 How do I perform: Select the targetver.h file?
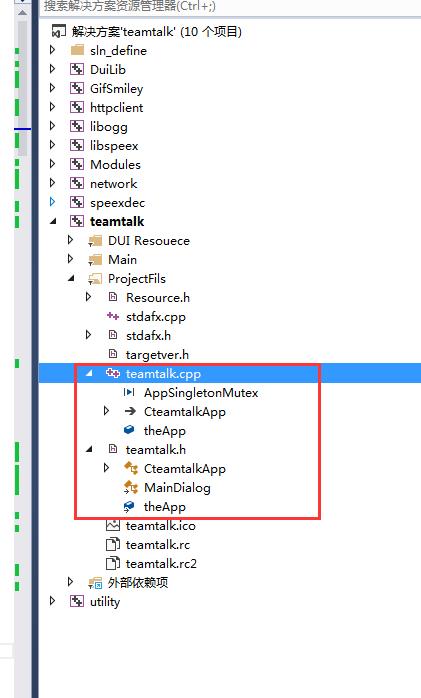coord(157,355)
